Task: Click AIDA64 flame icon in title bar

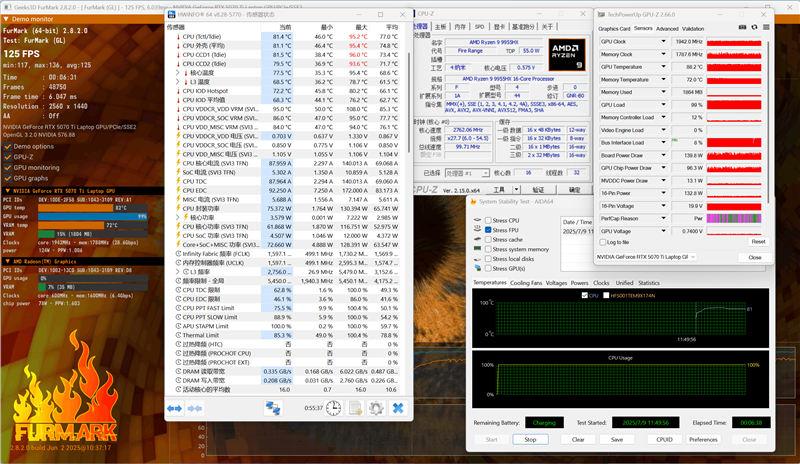Action: [473, 202]
